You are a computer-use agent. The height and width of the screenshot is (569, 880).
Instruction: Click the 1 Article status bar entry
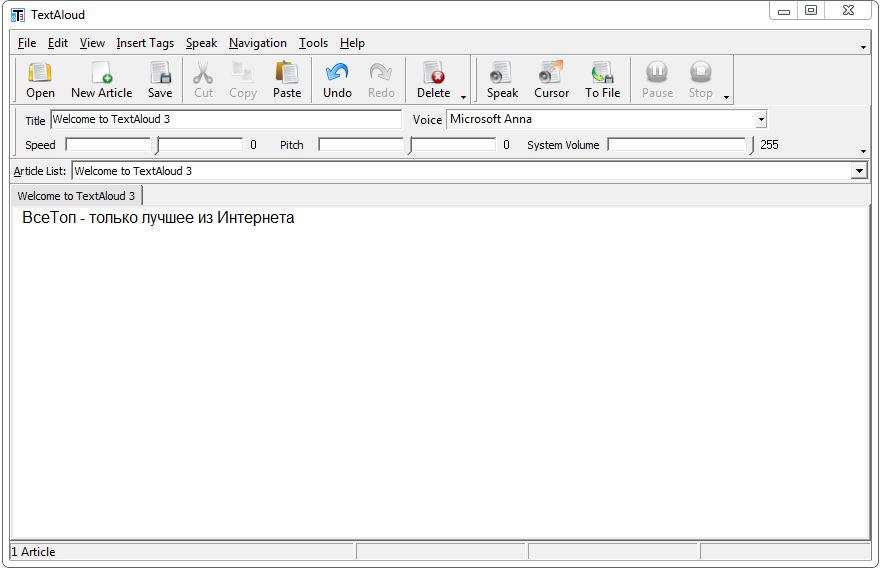click(34, 552)
